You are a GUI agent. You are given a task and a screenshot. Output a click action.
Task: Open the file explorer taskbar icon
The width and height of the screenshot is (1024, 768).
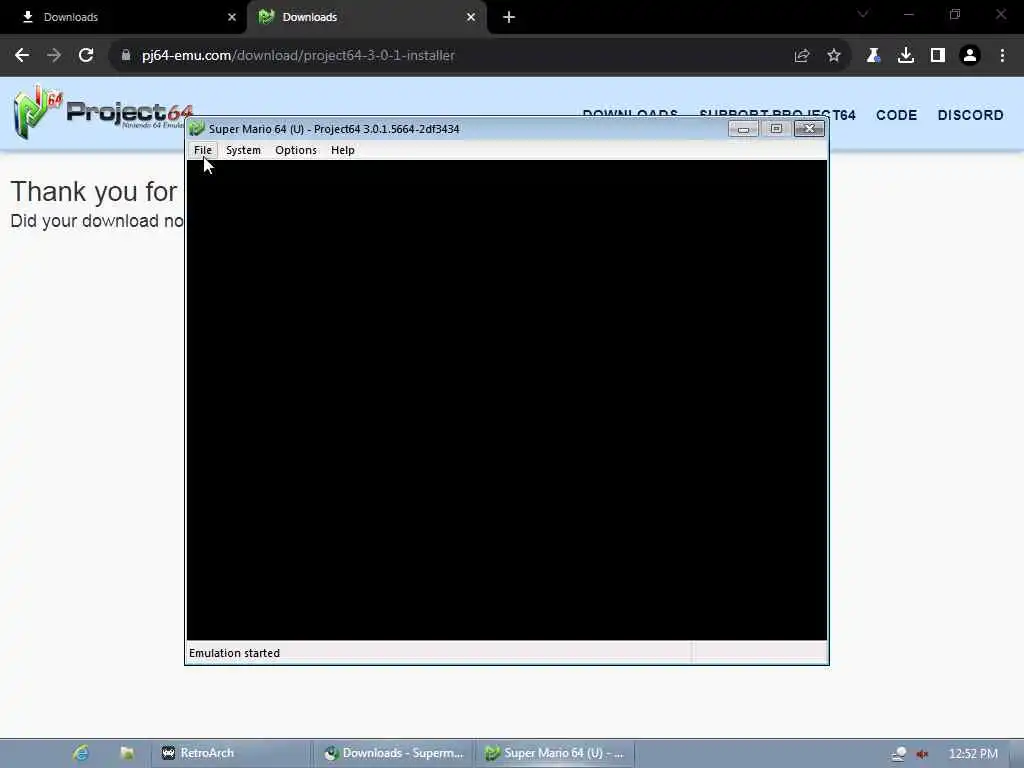click(x=127, y=753)
